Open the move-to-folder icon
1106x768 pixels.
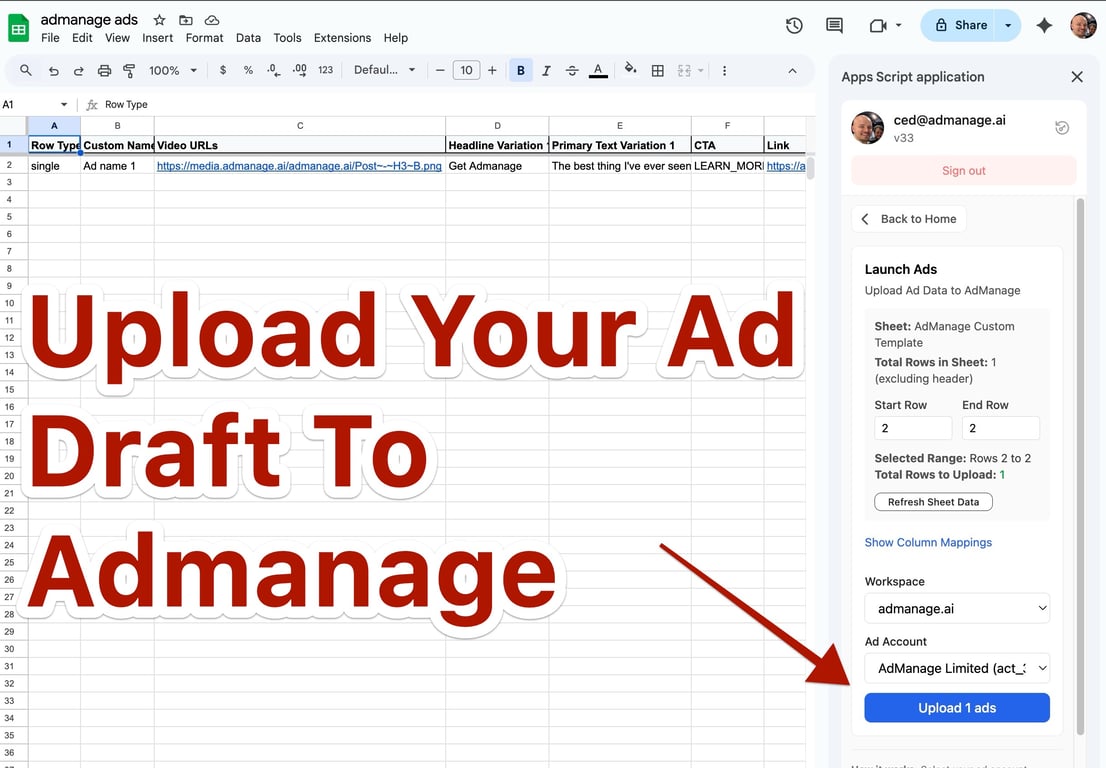click(x=186, y=20)
